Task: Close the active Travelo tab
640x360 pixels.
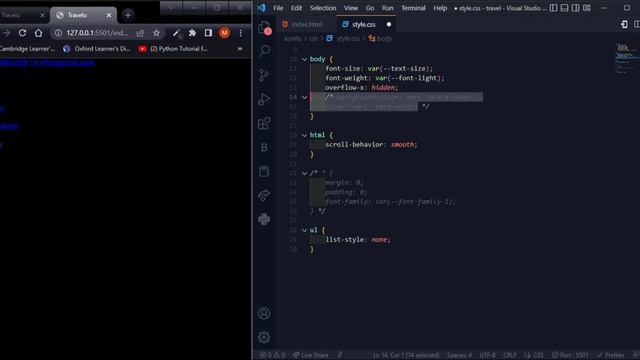Action: coord(109,16)
